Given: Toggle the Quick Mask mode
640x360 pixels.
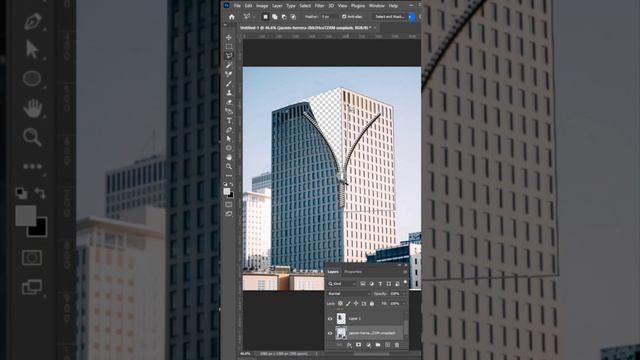Looking at the screenshot, I should [x=229, y=204].
